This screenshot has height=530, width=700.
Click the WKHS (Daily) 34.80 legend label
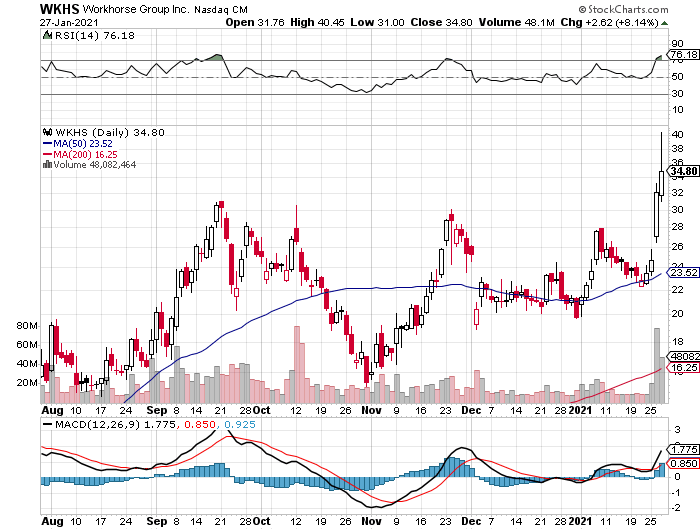(x=110, y=132)
